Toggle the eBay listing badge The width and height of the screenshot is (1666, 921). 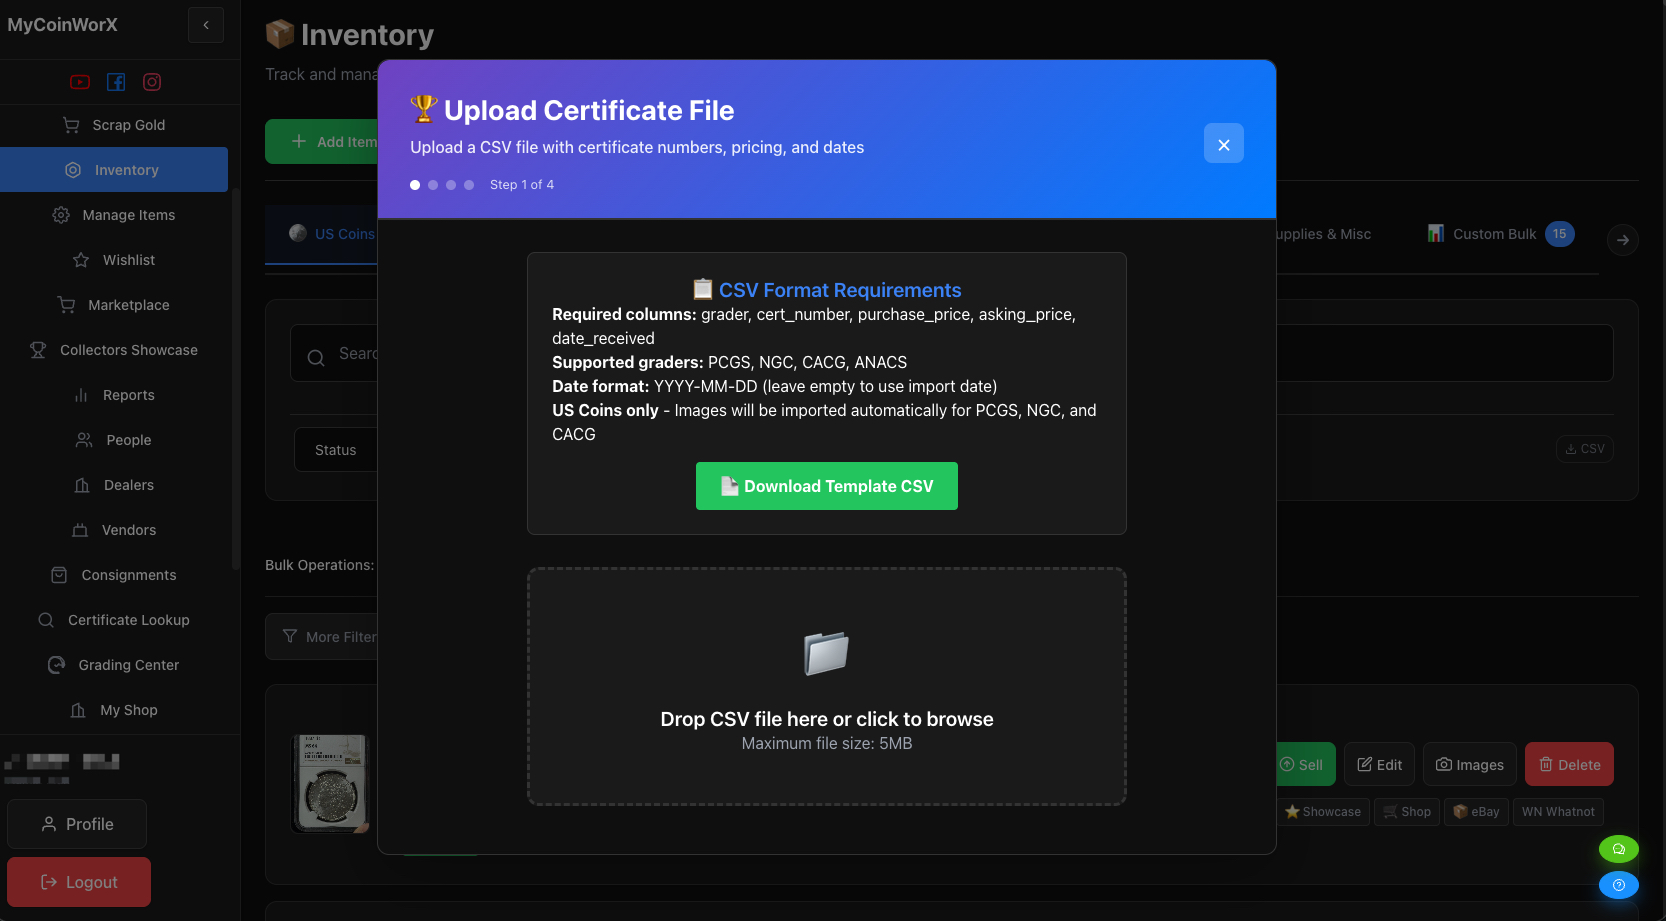click(1476, 811)
